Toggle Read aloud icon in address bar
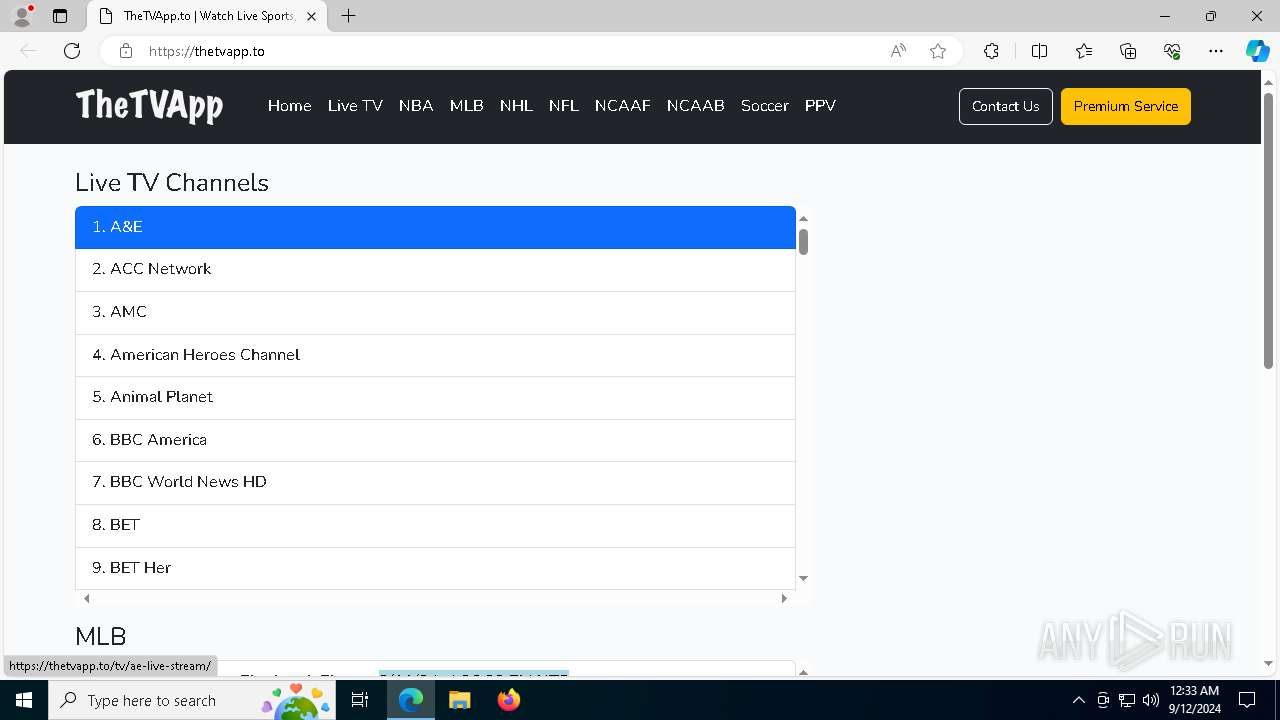The image size is (1280, 720). (x=898, y=51)
